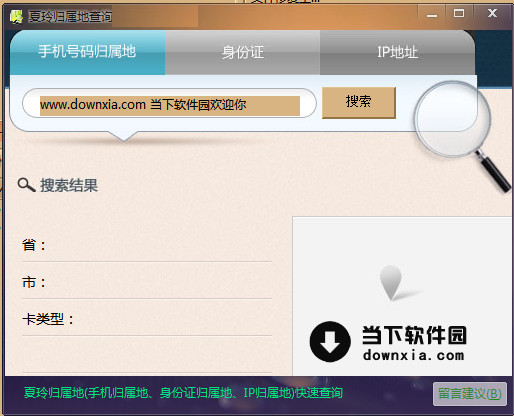Open the 身份证 tab

tap(243, 52)
